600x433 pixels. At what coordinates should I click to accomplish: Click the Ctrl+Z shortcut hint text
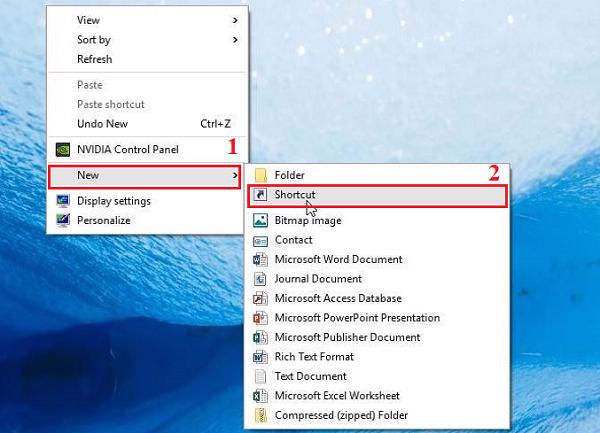[x=215, y=124]
